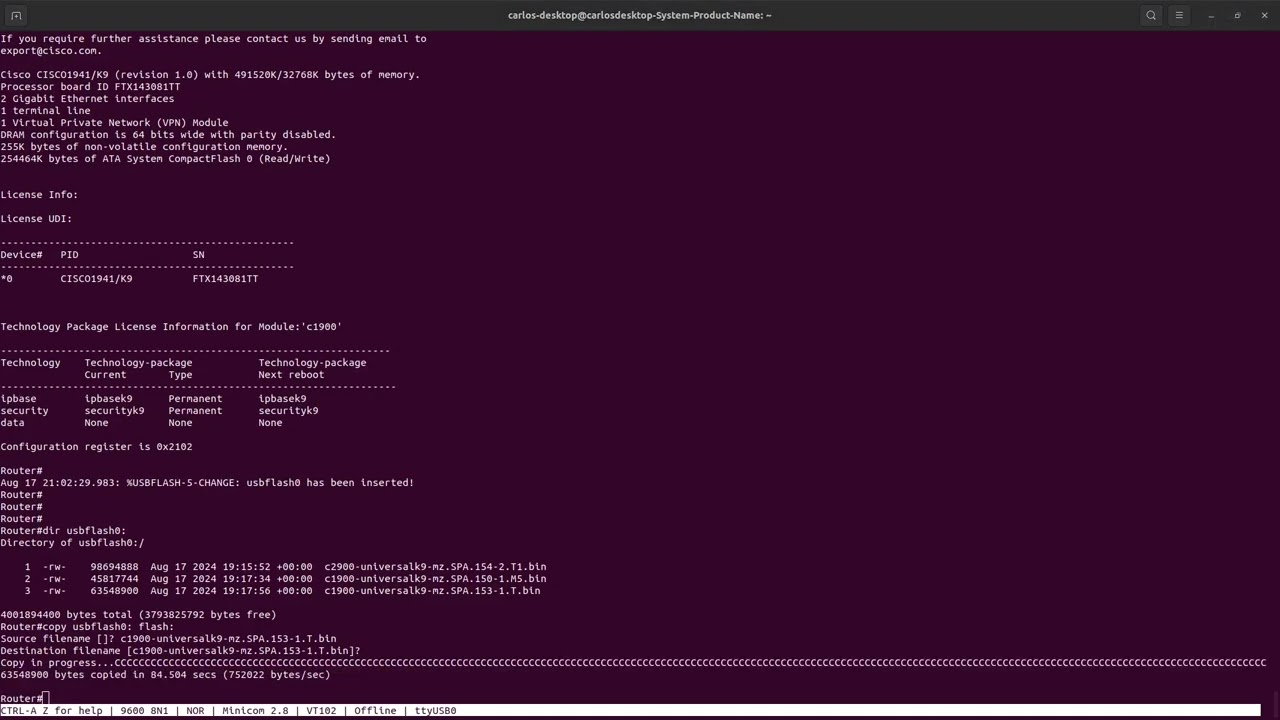The width and height of the screenshot is (1280, 720).
Task: Minimize the terminal window
Action: point(1211,15)
